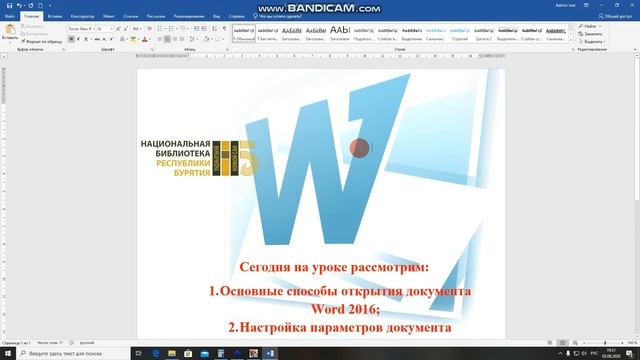Apply strikethrough formatting
Screen dimensions: 640x360
(x=97, y=39)
